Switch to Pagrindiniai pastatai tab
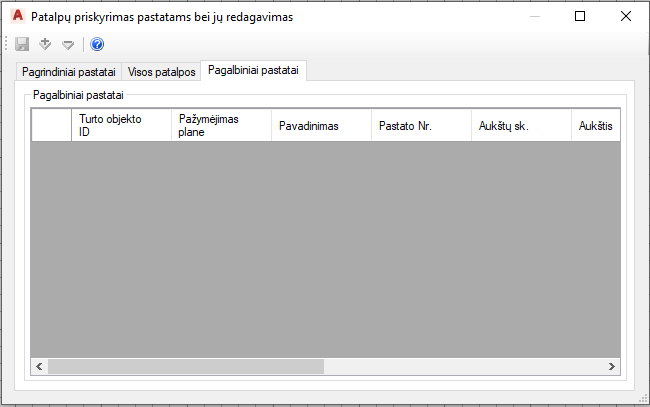This screenshot has height=407, width=650. pyautogui.click(x=68, y=72)
